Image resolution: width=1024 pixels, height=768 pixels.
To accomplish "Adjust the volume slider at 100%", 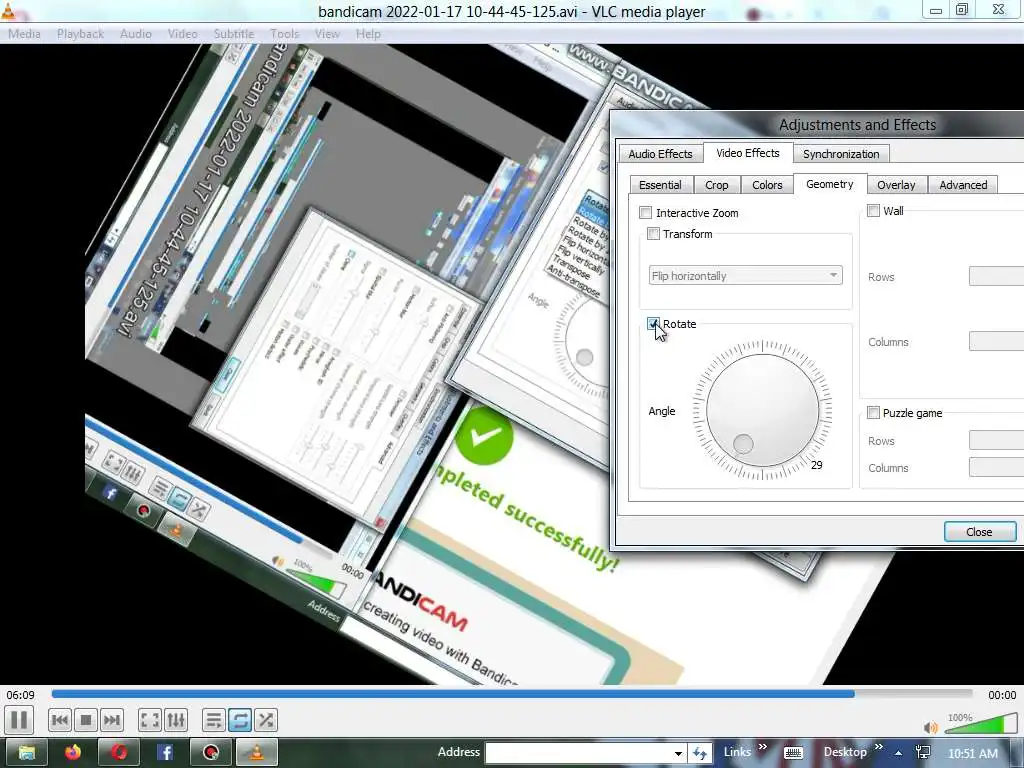I will point(980,724).
